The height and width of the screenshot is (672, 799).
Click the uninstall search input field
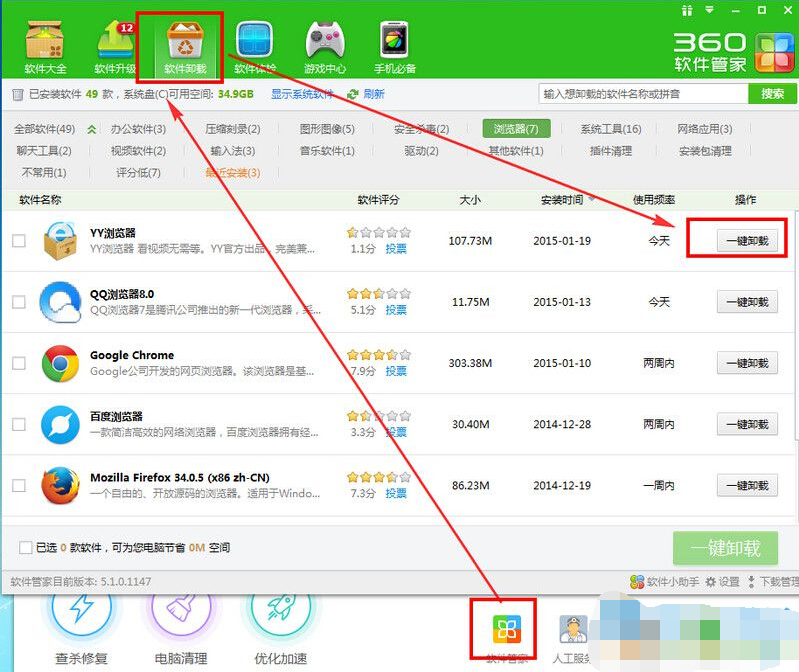pyautogui.click(x=643, y=94)
